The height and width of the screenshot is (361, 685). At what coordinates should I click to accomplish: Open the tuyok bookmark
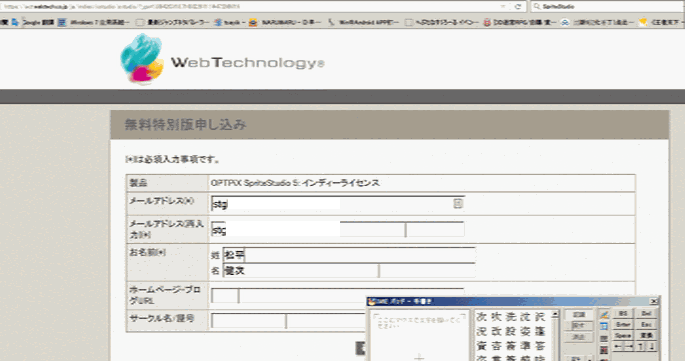[x=230, y=22]
